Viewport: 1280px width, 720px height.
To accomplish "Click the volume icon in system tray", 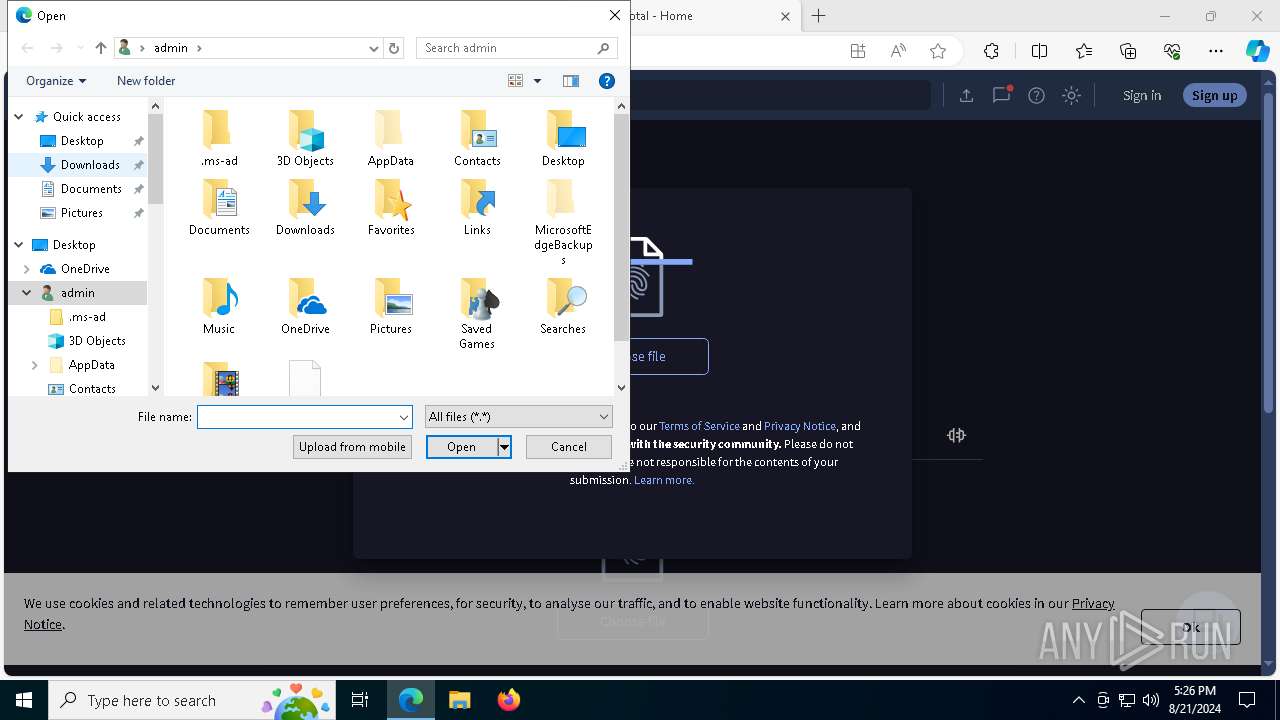I will [x=1150, y=700].
